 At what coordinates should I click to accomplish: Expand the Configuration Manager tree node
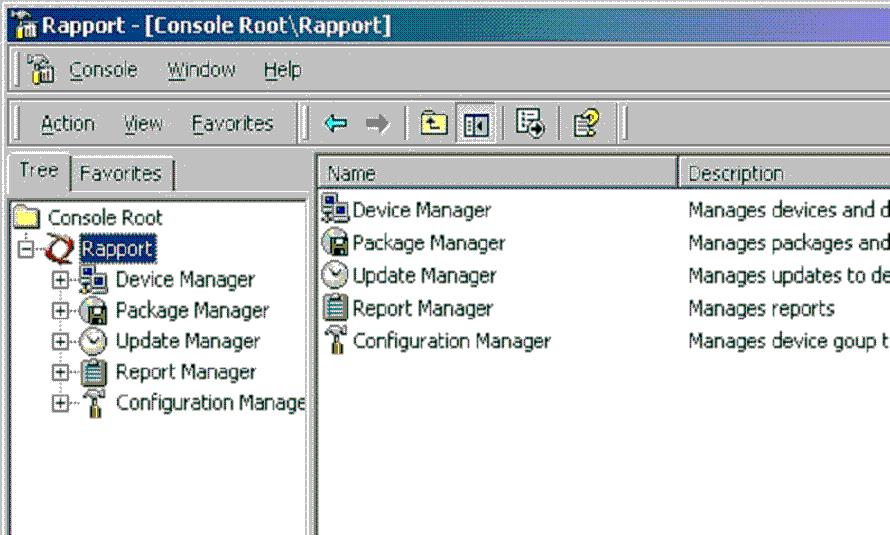(60, 403)
